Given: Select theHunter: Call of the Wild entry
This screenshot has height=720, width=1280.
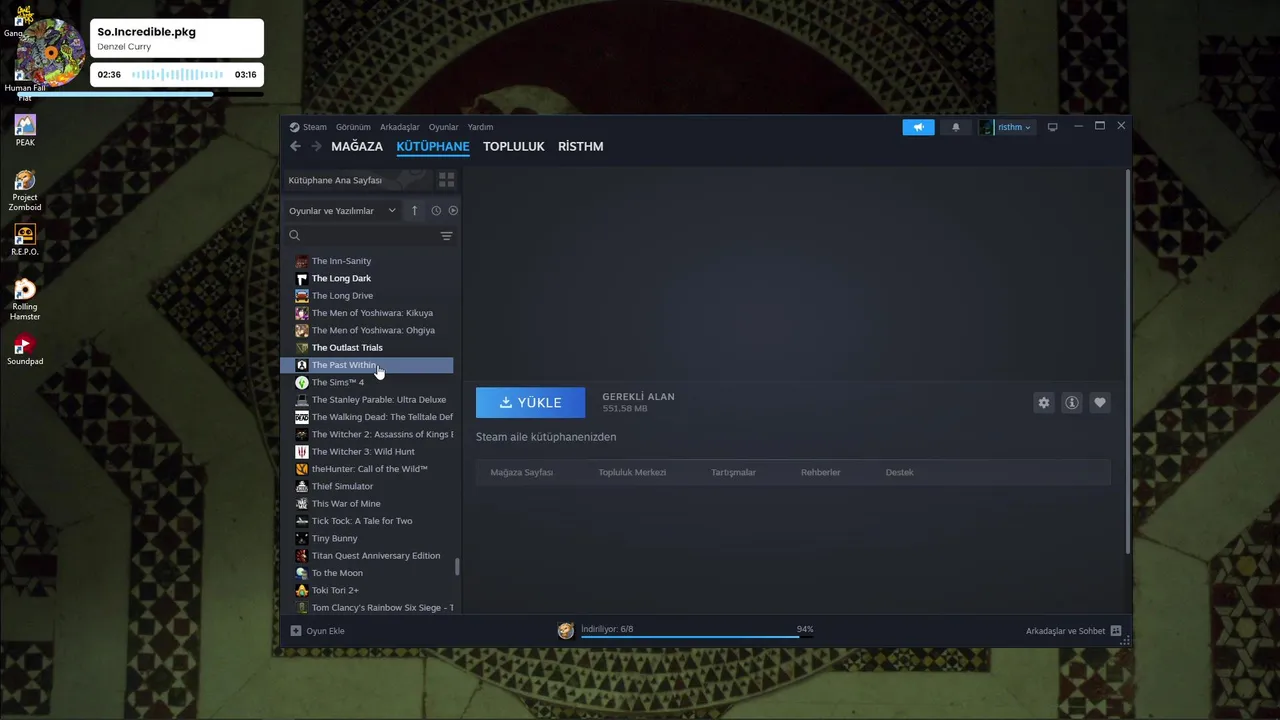Looking at the screenshot, I should click(x=367, y=469).
